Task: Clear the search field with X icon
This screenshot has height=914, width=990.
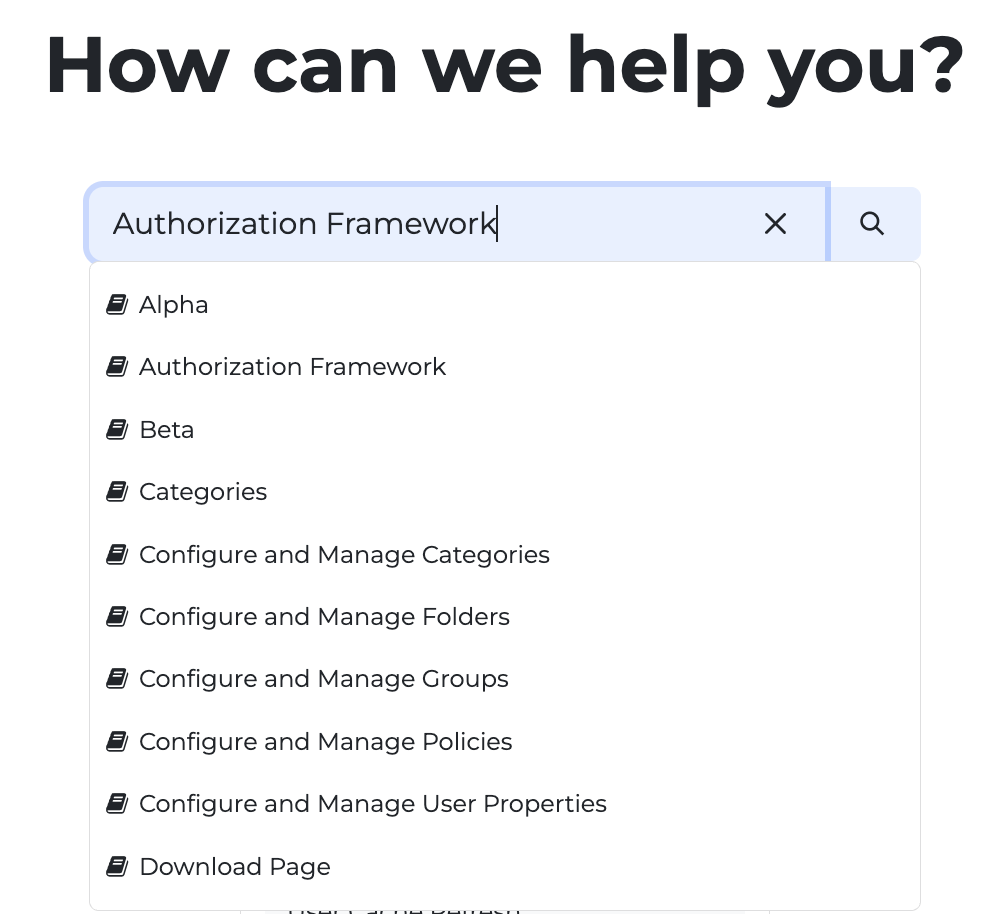Action: [775, 224]
